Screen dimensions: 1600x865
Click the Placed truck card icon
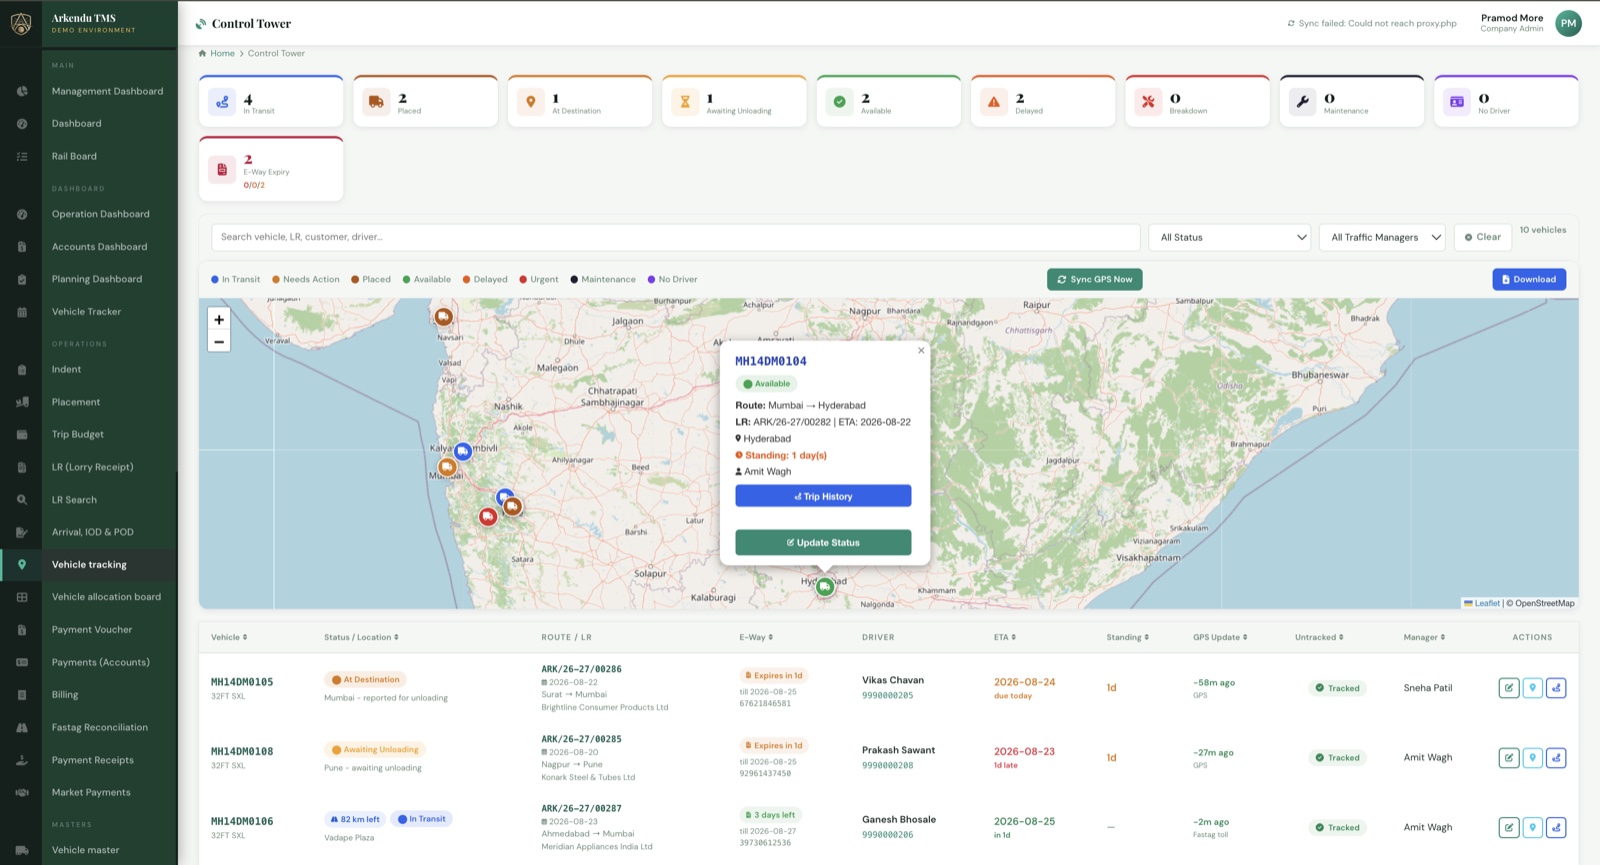376,101
